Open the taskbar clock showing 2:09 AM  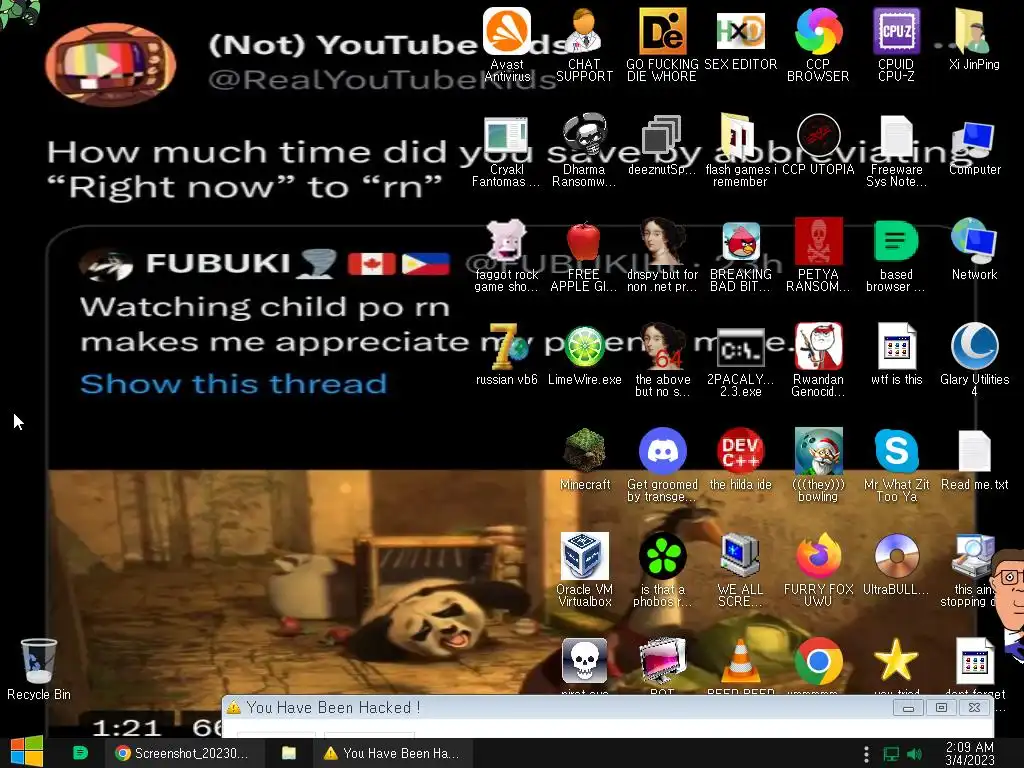970,753
